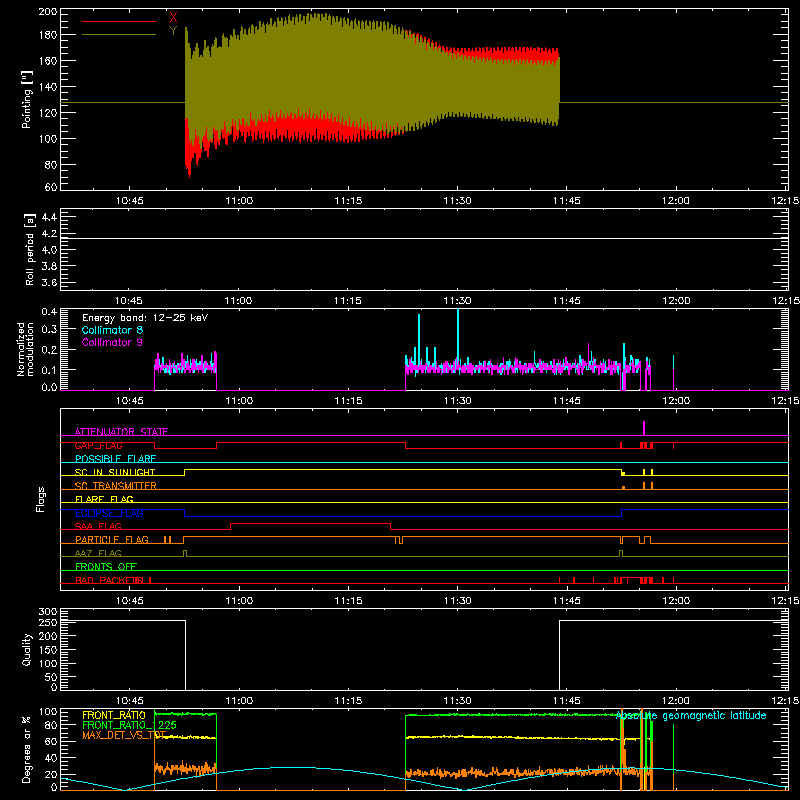Click the red 'X' legend label
The width and height of the screenshot is (800, 800).
[x=173, y=17]
